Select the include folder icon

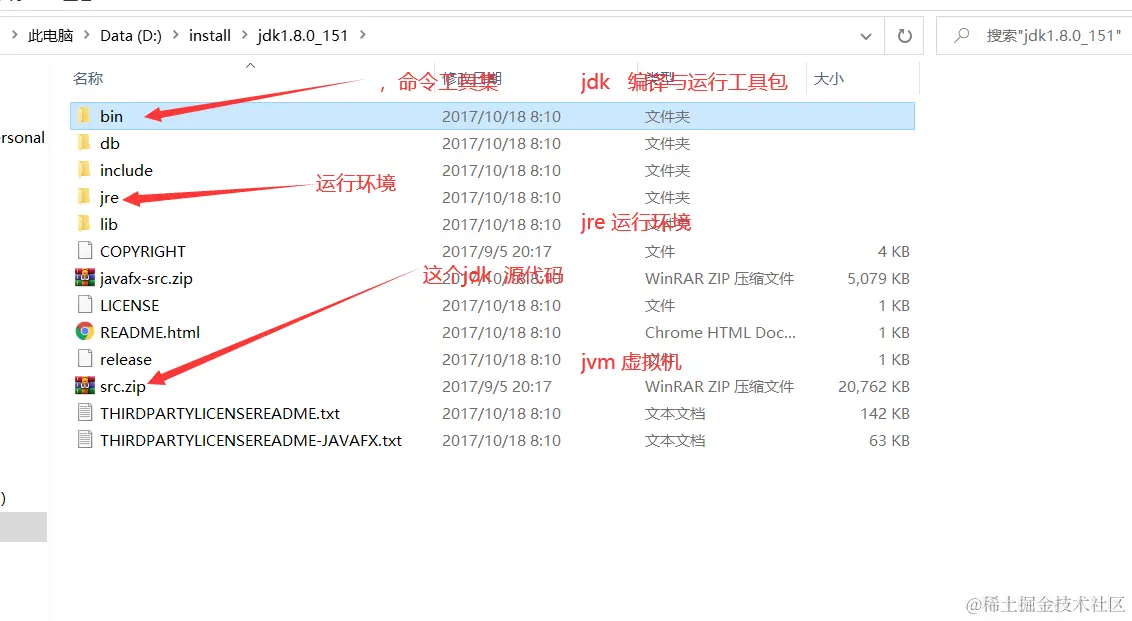pos(84,170)
